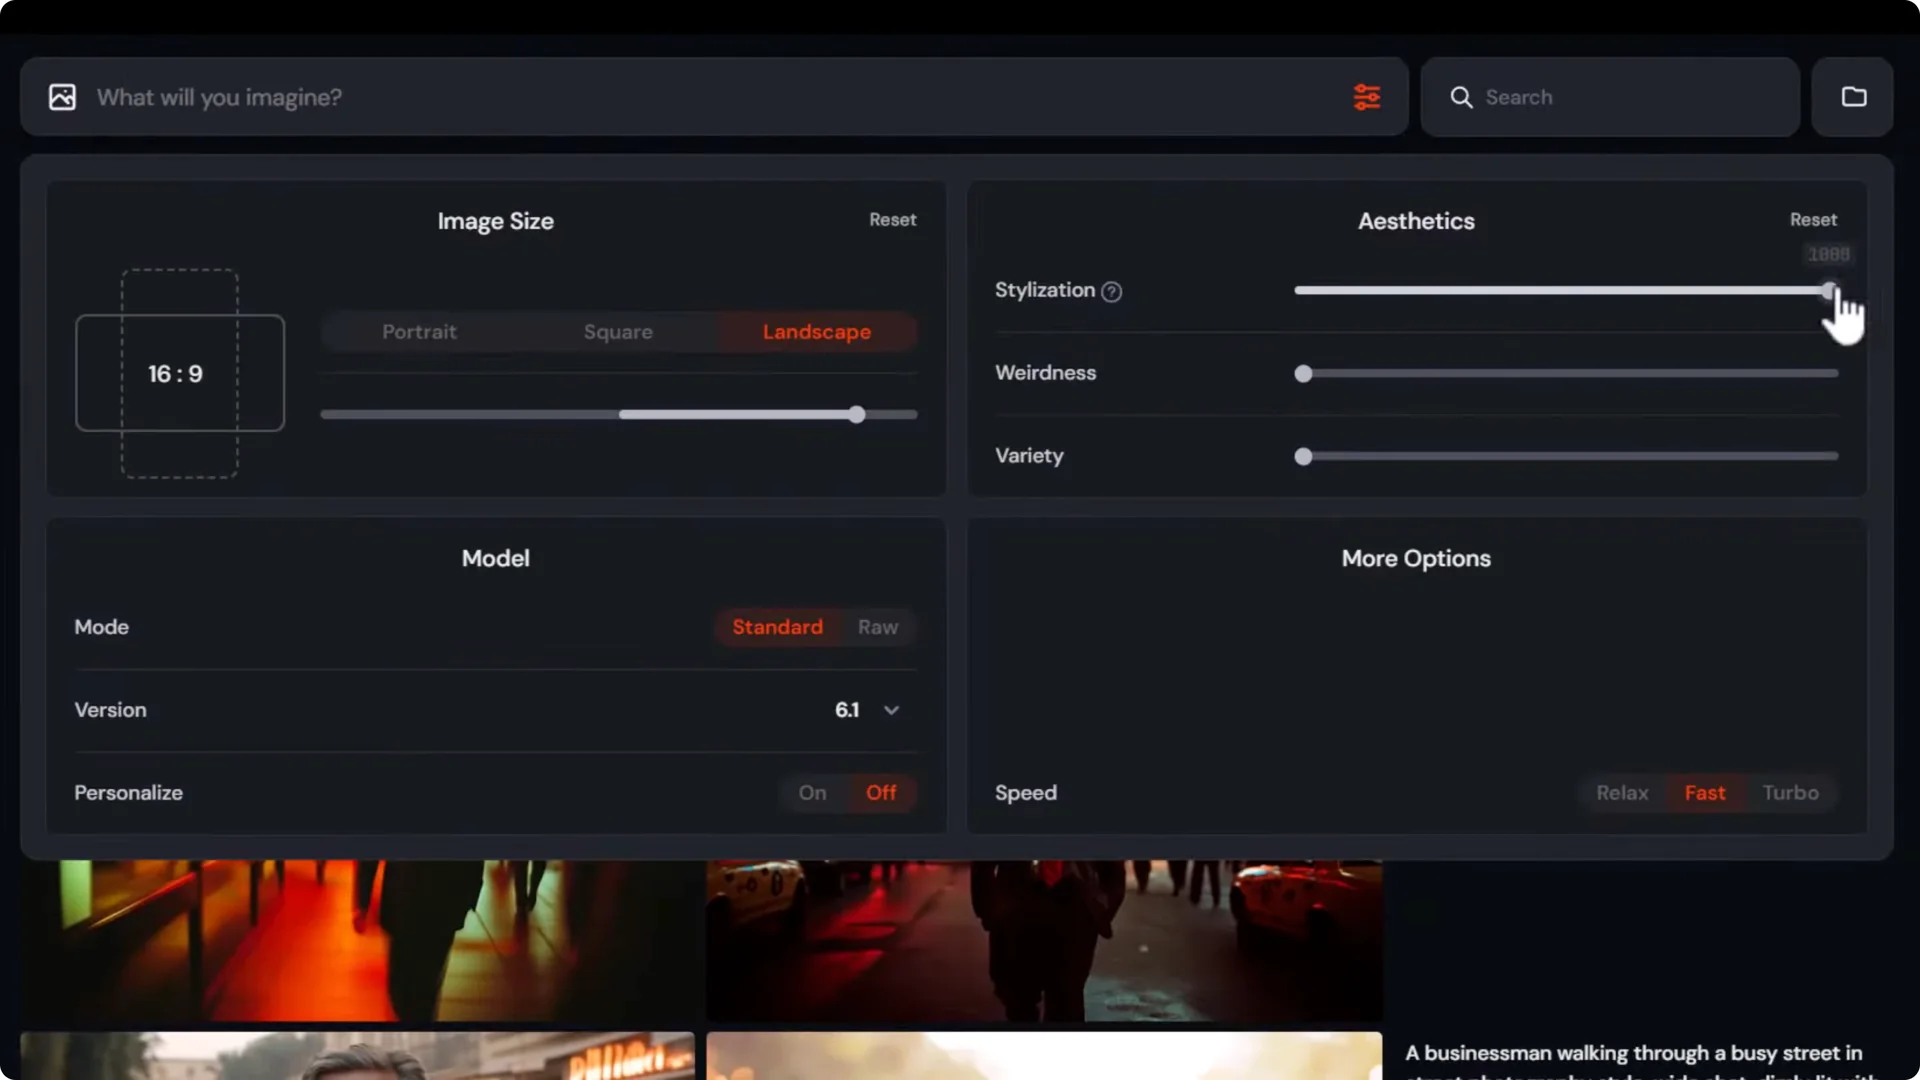Viewport: 1920px width, 1080px height.
Task: Open the Version dropdown showing 6.1
Action: (868, 710)
